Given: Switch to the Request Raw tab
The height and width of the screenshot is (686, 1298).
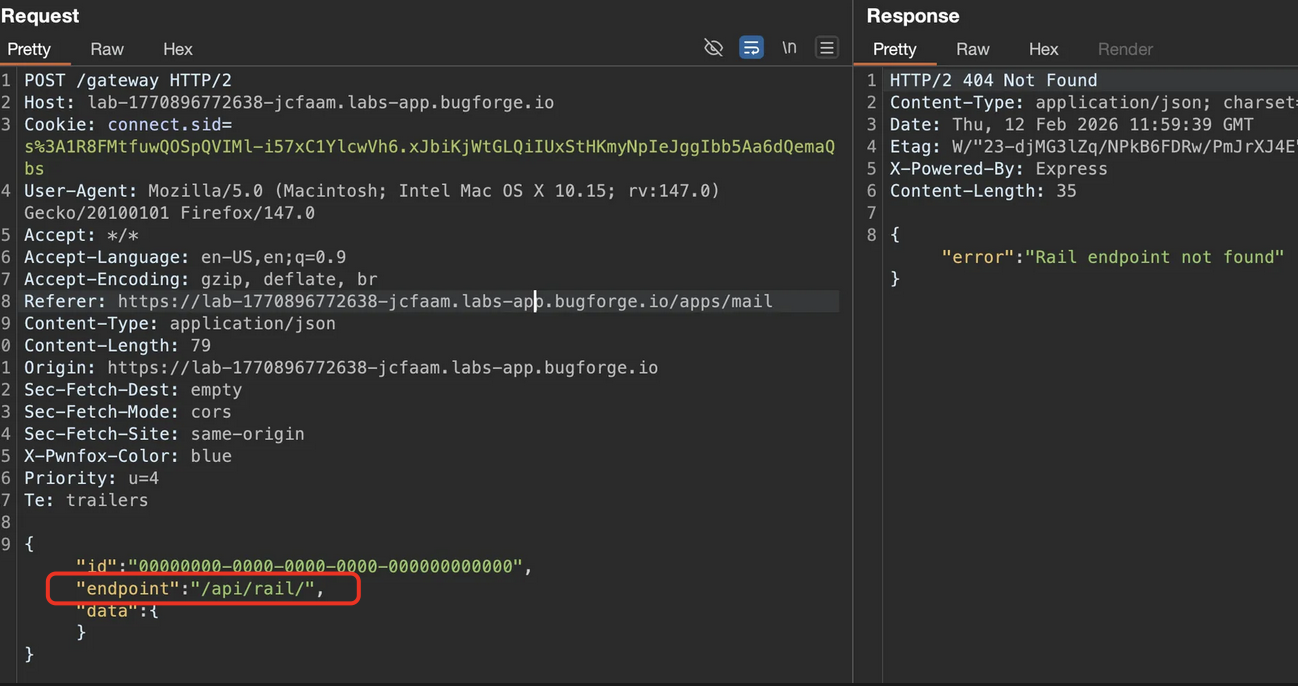Looking at the screenshot, I should pos(107,49).
